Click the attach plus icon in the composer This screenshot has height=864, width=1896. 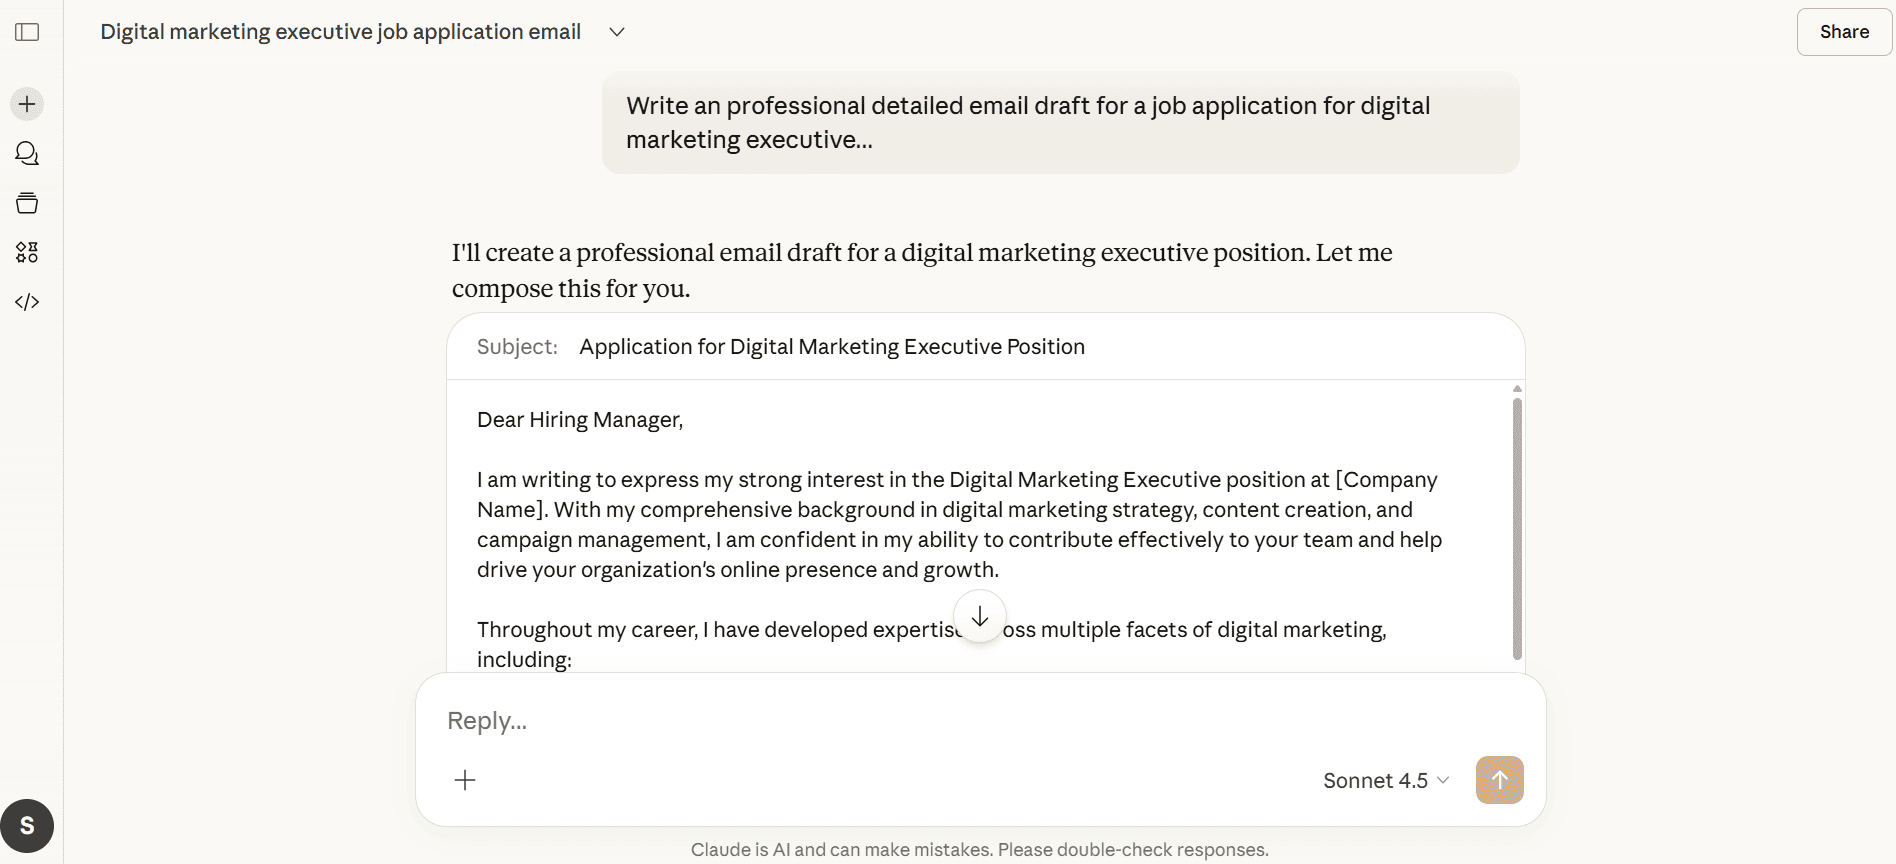click(464, 780)
